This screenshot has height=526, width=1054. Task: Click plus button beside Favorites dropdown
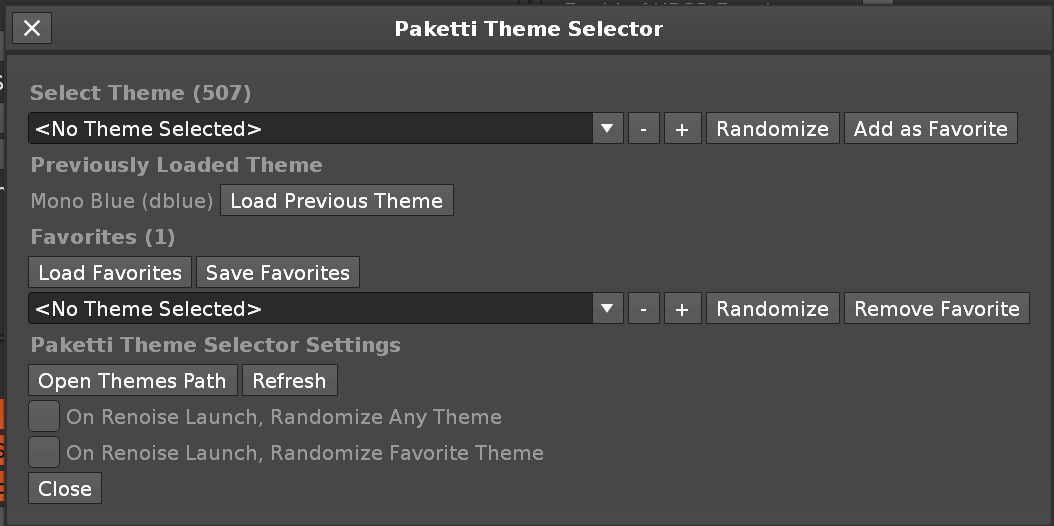(682, 309)
